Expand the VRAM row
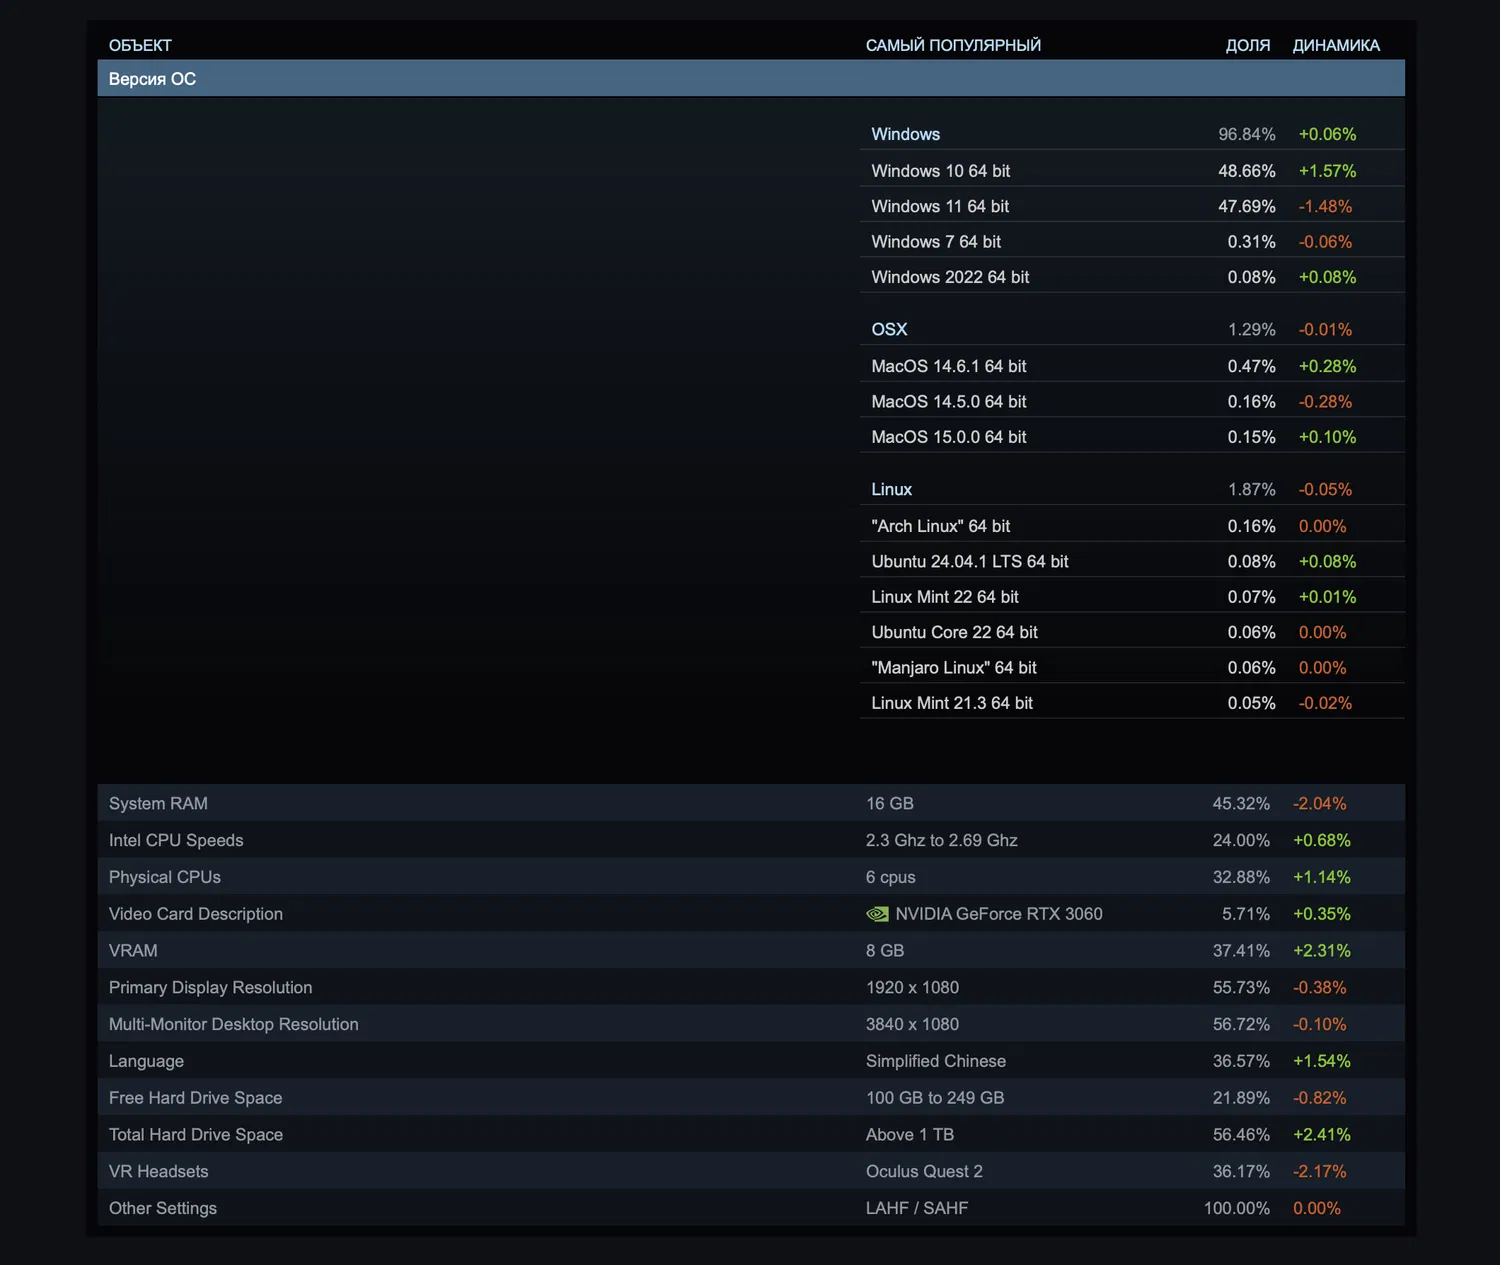Image resolution: width=1500 pixels, height=1265 pixels. click(x=751, y=951)
